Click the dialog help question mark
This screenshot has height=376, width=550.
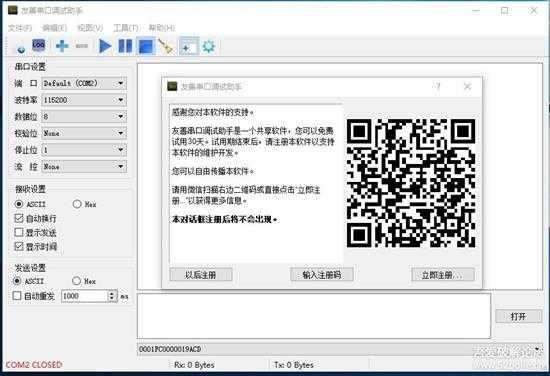click(438, 86)
